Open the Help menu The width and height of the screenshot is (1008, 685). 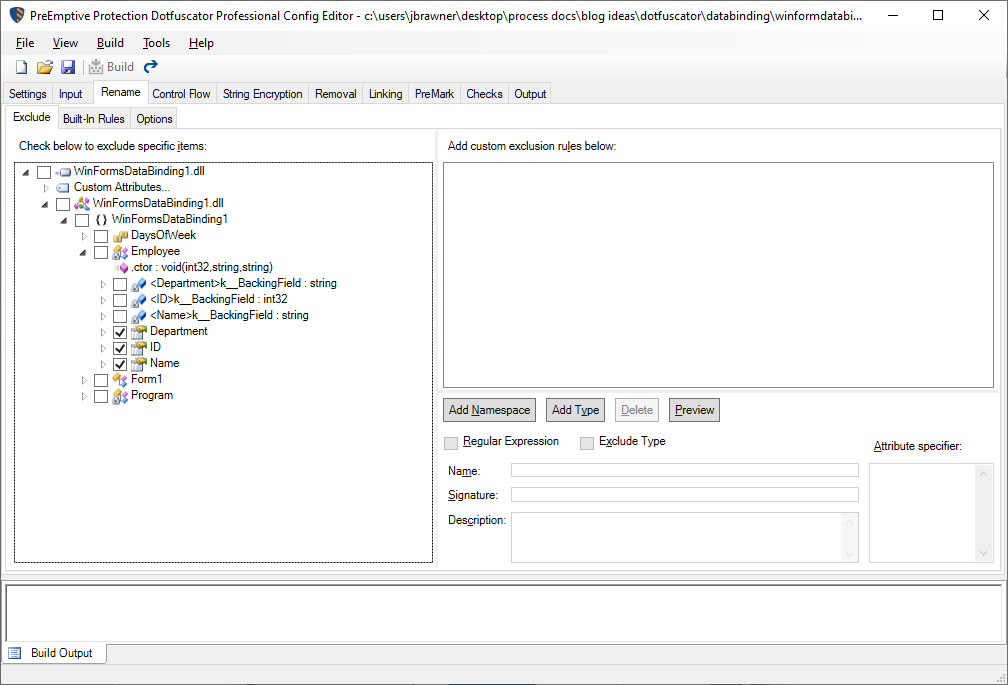[x=201, y=43]
